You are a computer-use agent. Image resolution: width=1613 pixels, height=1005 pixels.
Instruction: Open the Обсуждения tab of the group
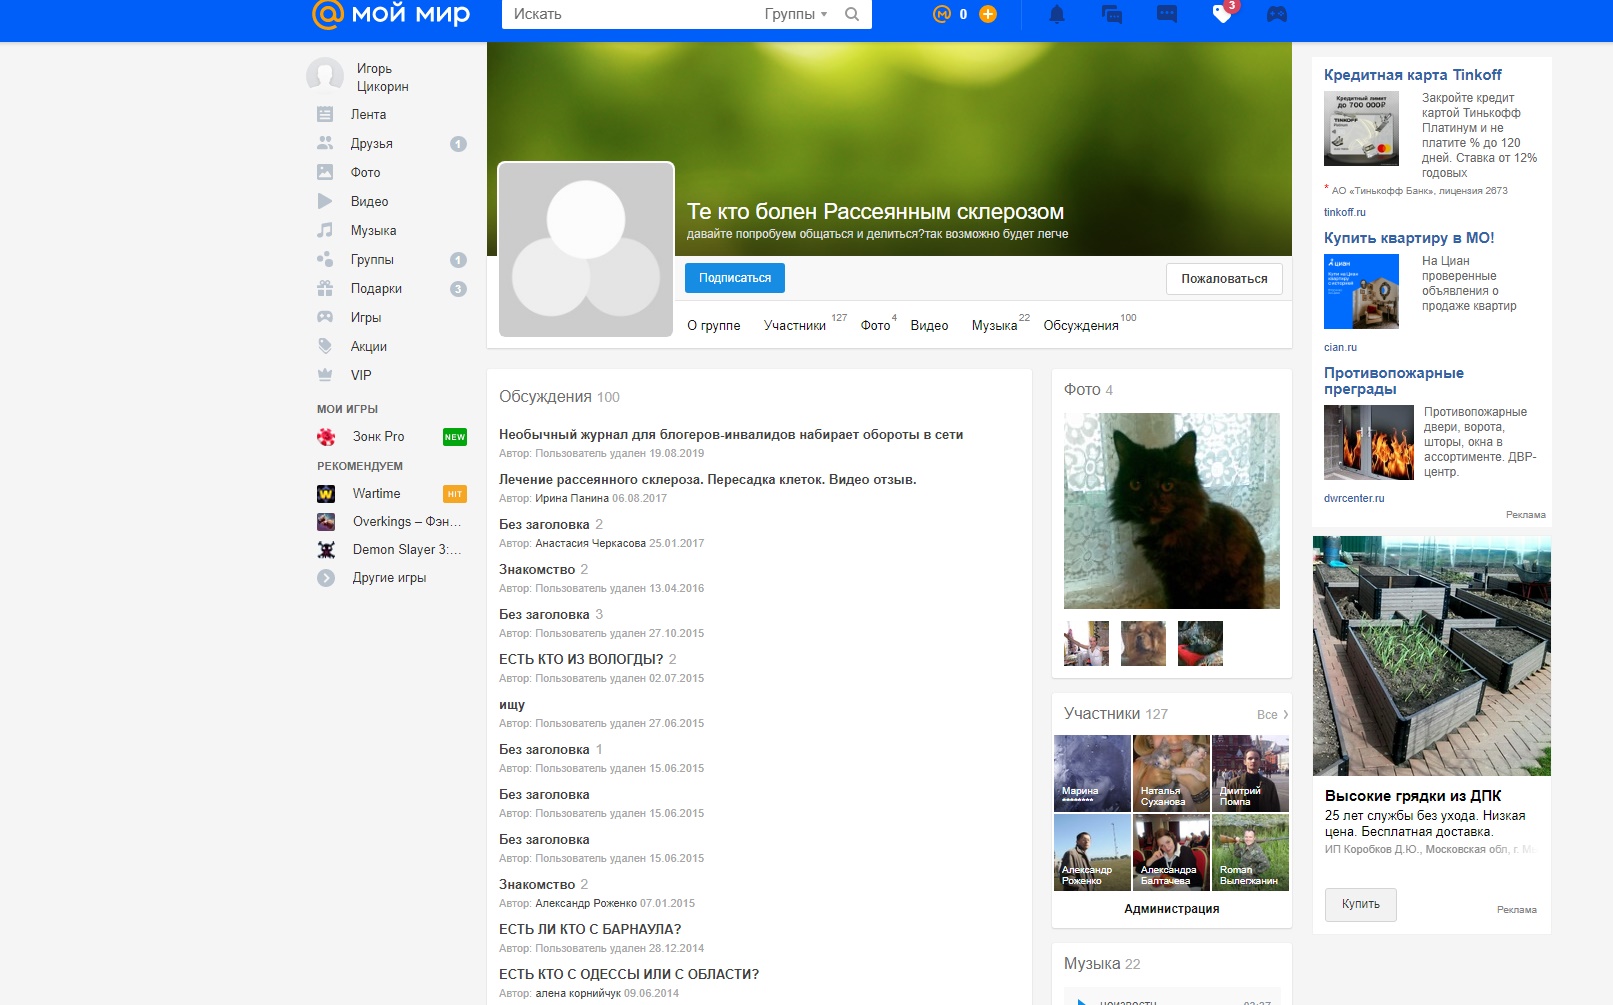point(1080,325)
